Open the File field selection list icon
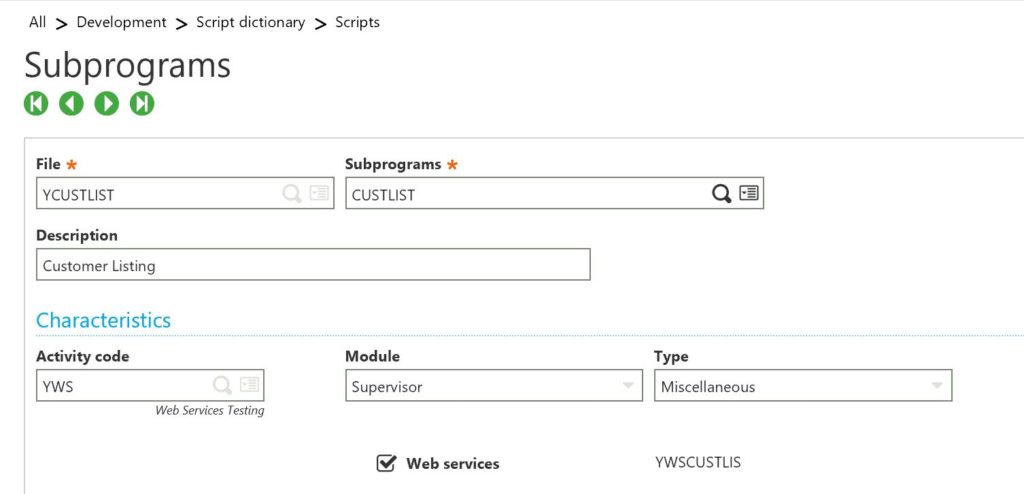 tap(319, 193)
